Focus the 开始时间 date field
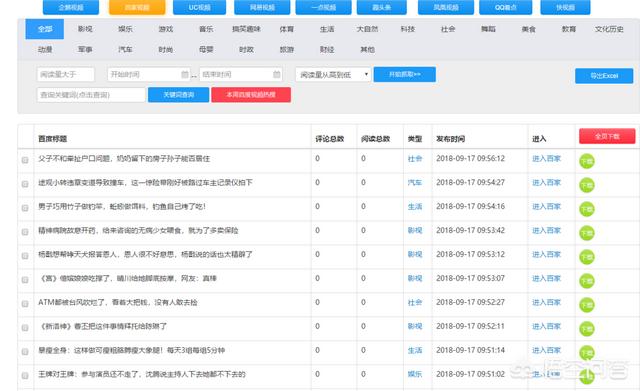Screen dimensions: 640x391 (x=149, y=74)
